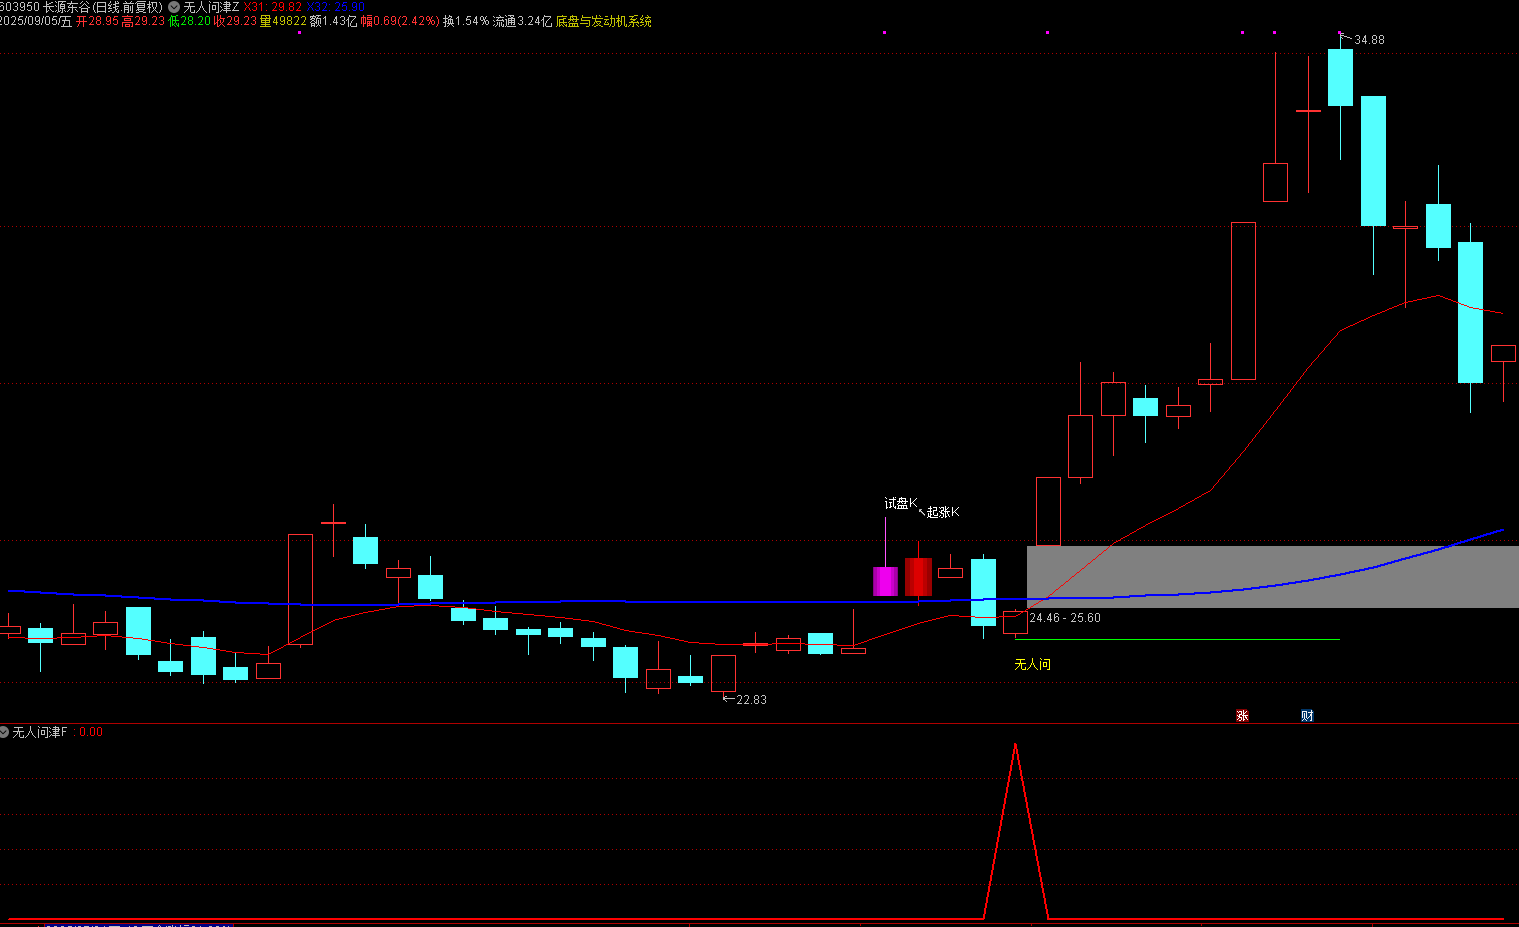Click the 起涨K annotation label
Image resolution: width=1519 pixels, height=927 pixels.
coord(943,512)
